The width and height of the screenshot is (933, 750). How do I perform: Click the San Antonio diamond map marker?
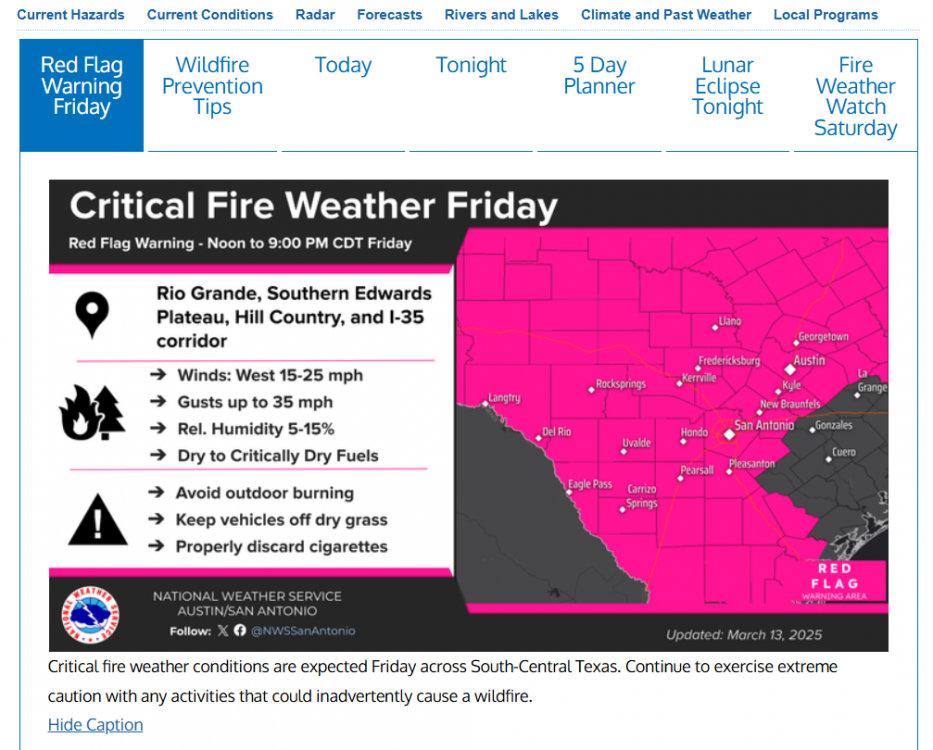(x=728, y=433)
